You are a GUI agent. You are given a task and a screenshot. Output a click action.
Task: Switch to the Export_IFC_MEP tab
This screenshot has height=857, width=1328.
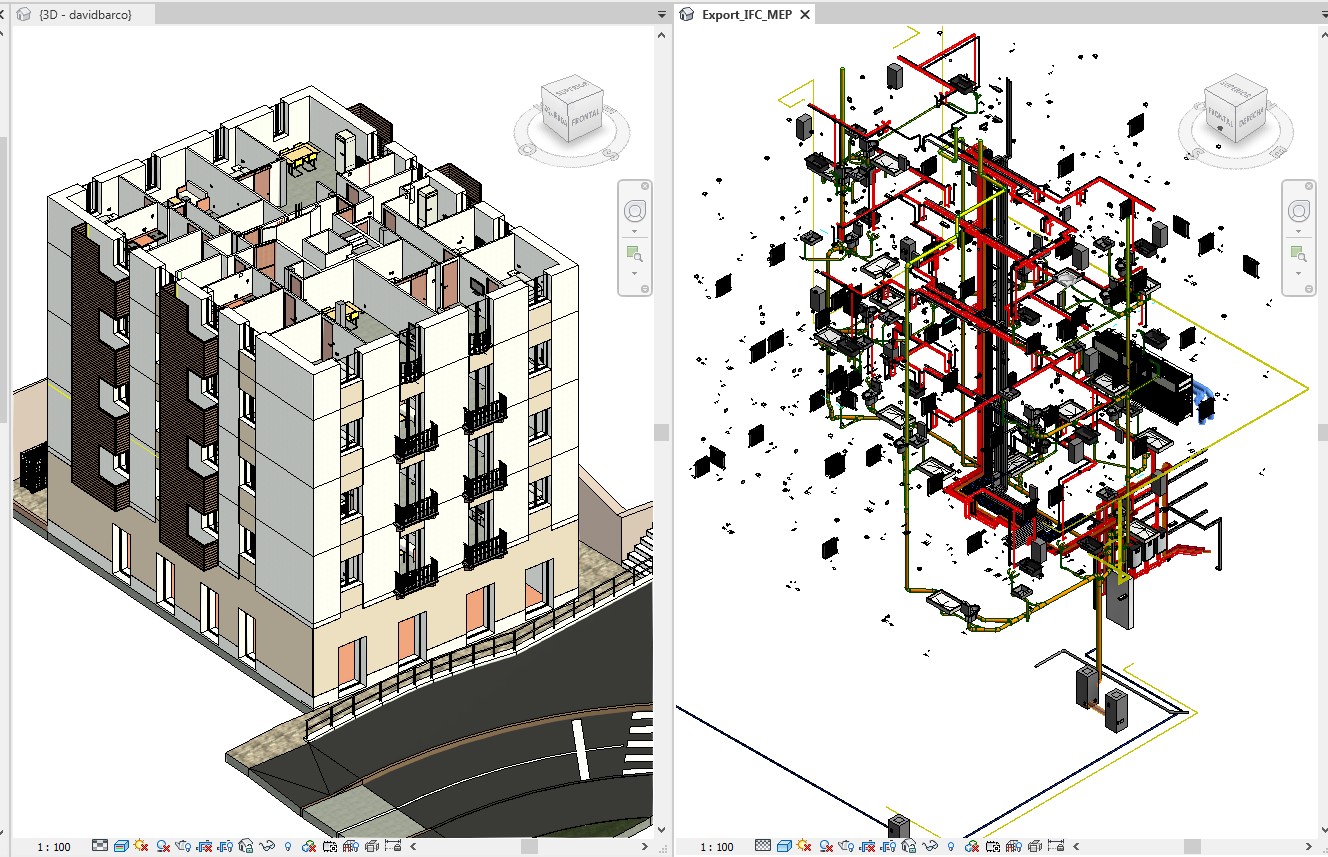(x=747, y=14)
